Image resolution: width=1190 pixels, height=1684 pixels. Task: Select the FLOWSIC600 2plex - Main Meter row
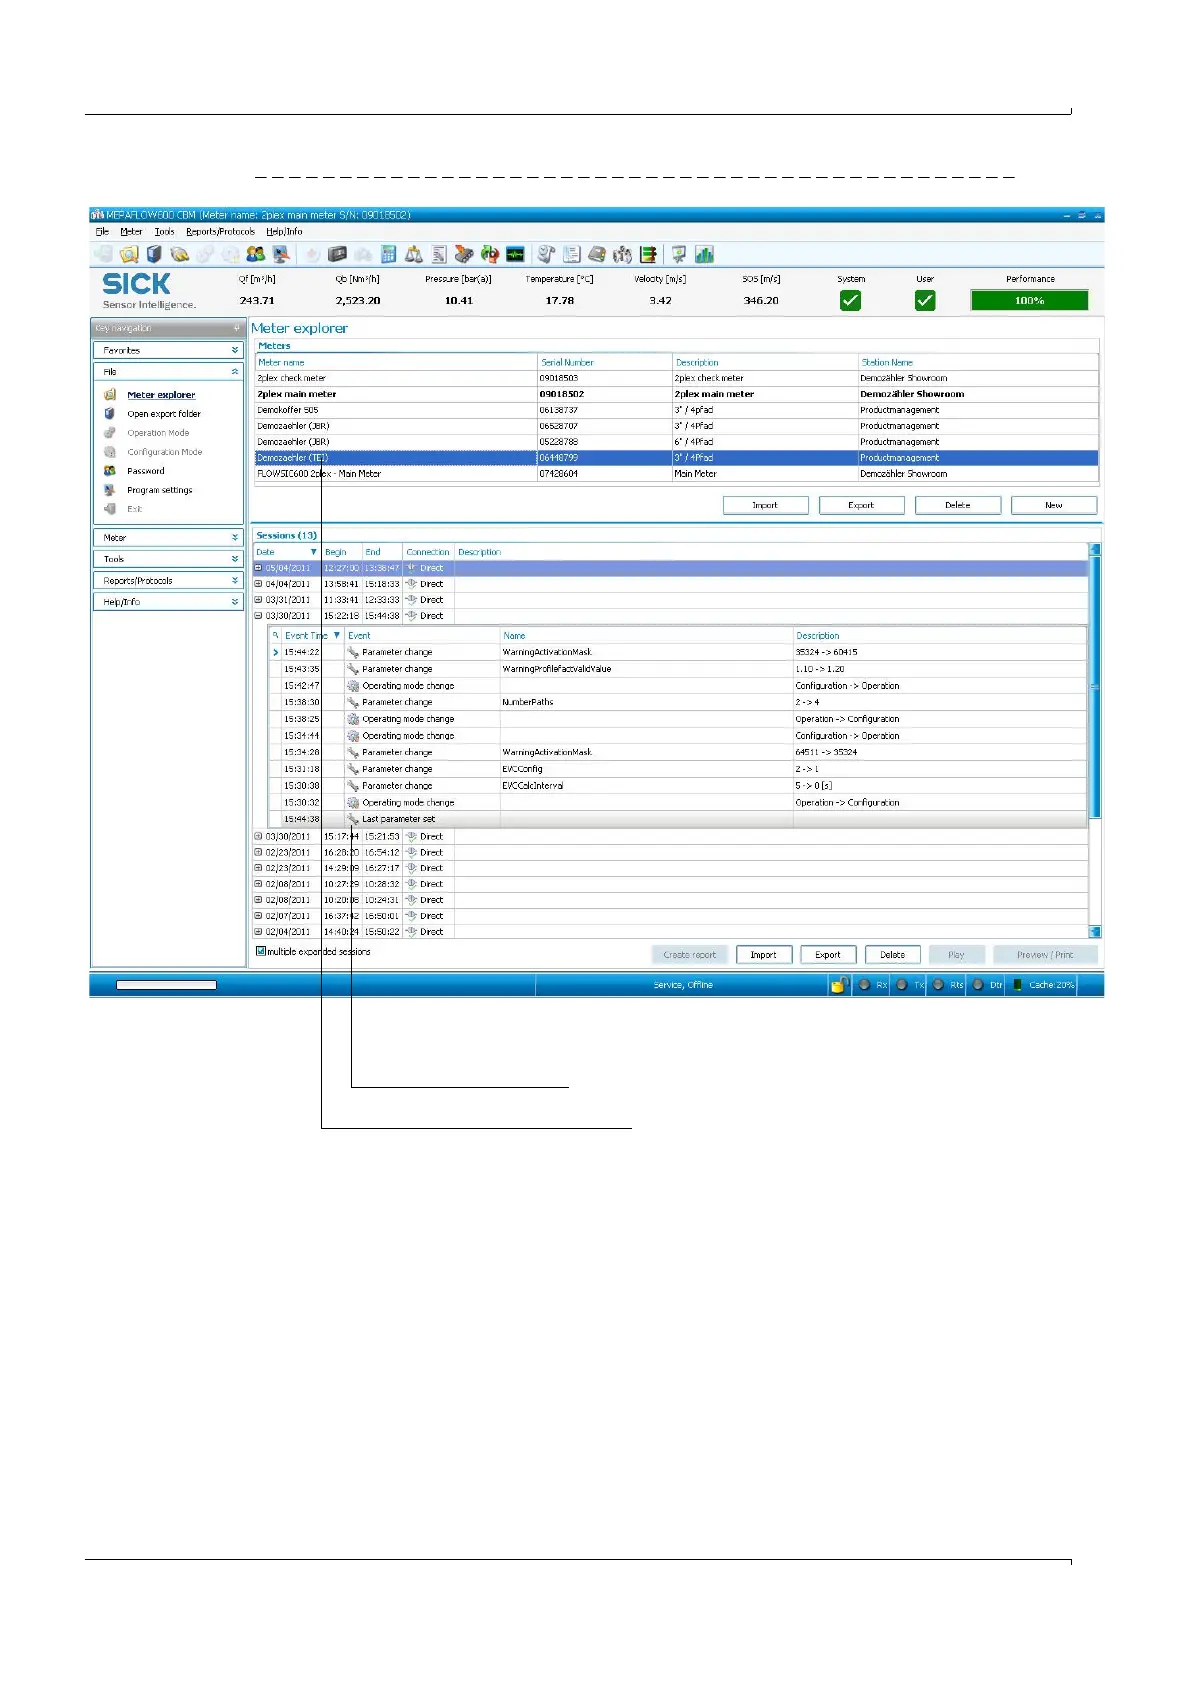(676, 474)
